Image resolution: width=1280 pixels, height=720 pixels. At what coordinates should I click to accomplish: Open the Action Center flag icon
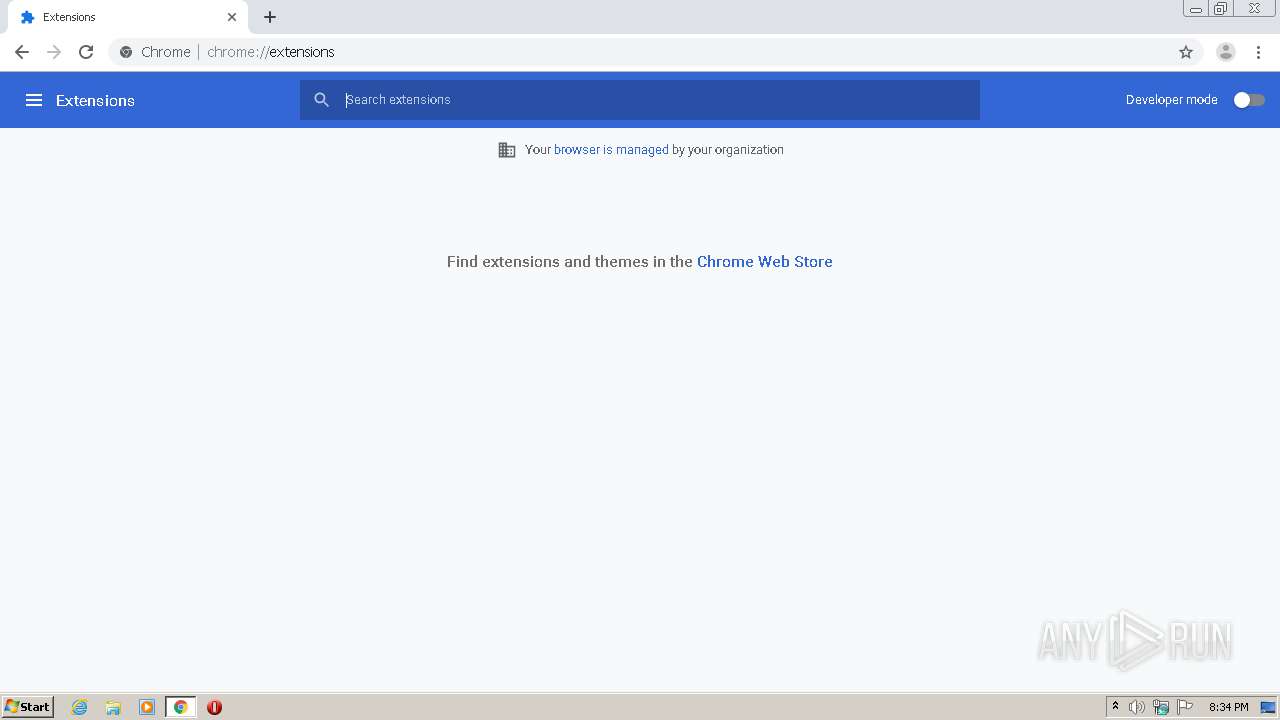click(1185, 707)
